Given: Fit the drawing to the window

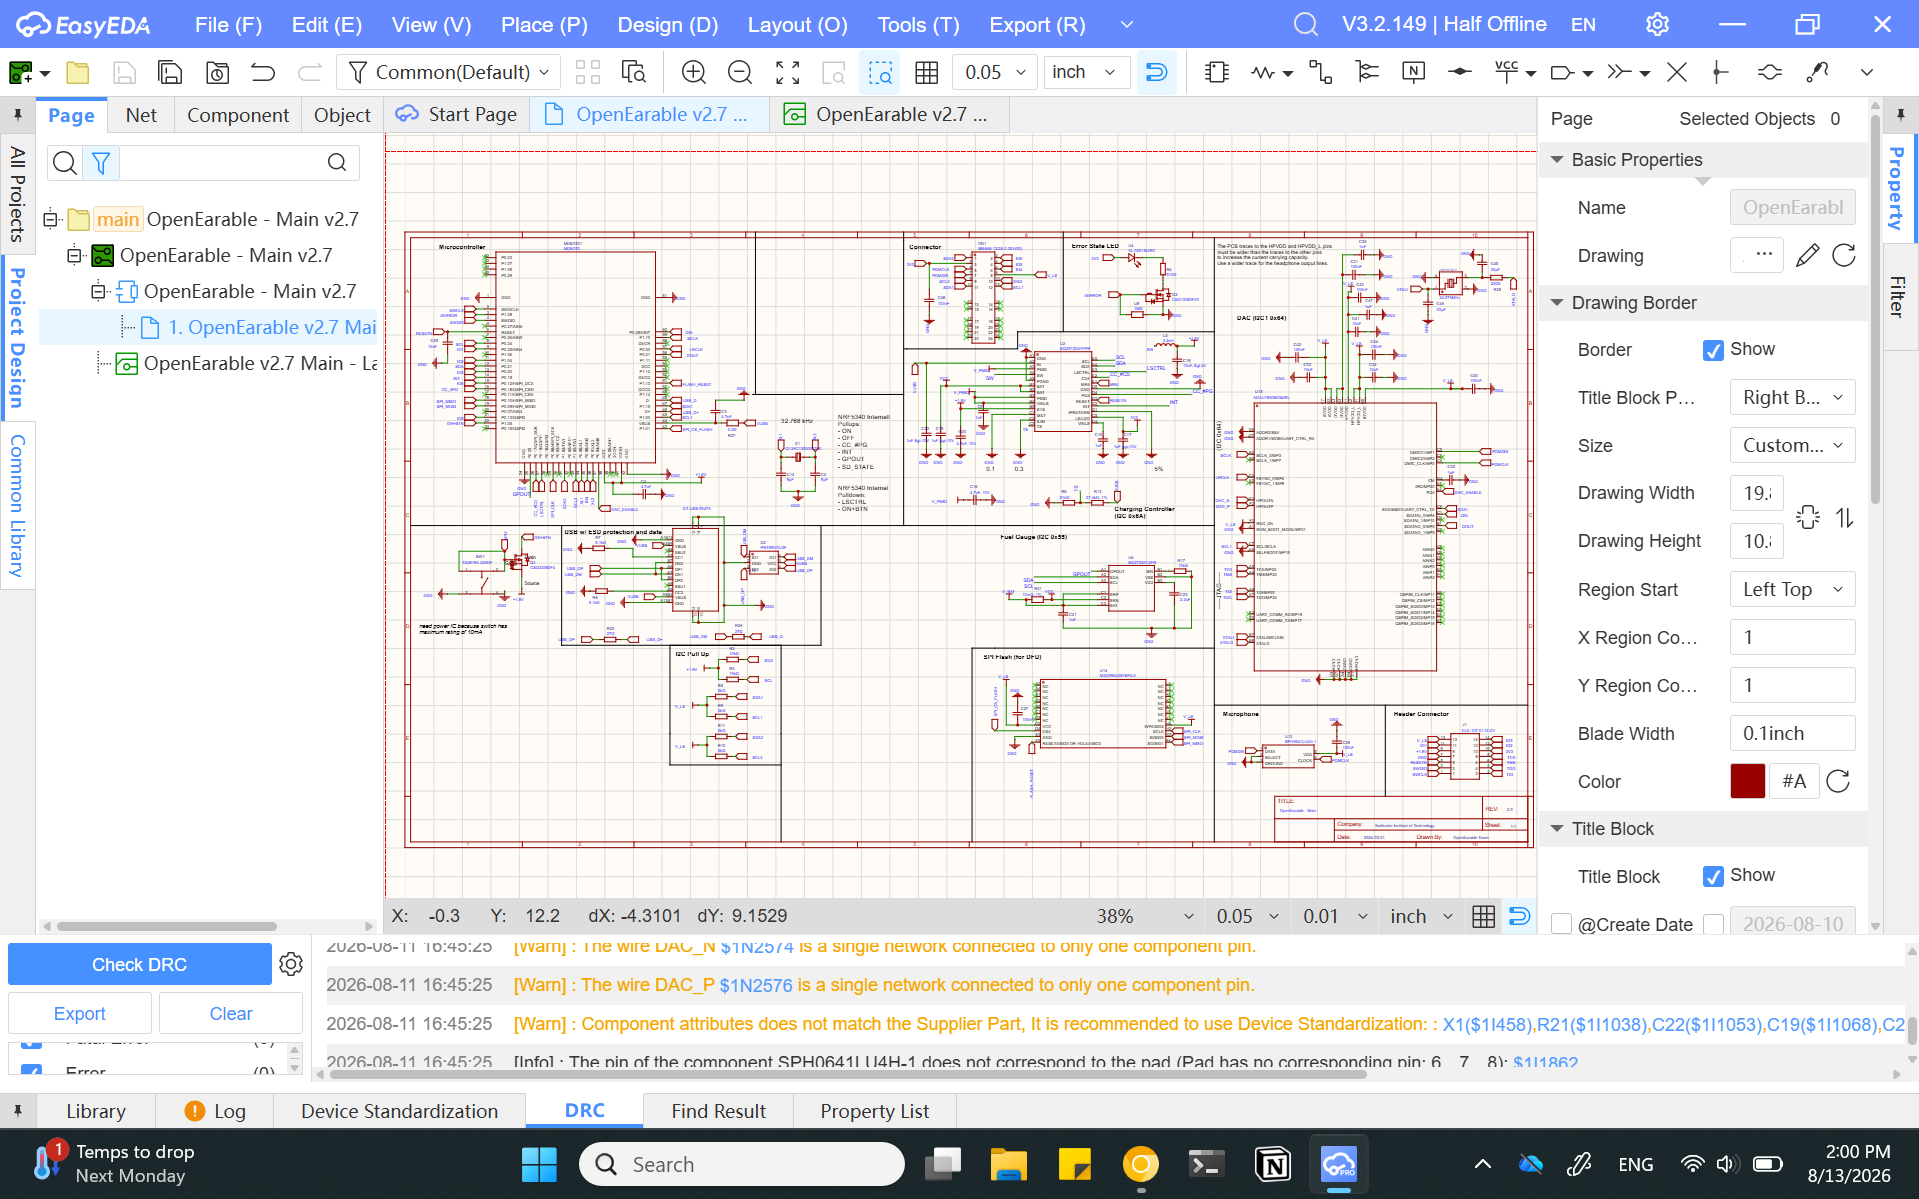Looking at the screenshot, I should pyautogui.click(x=788, y=72).
